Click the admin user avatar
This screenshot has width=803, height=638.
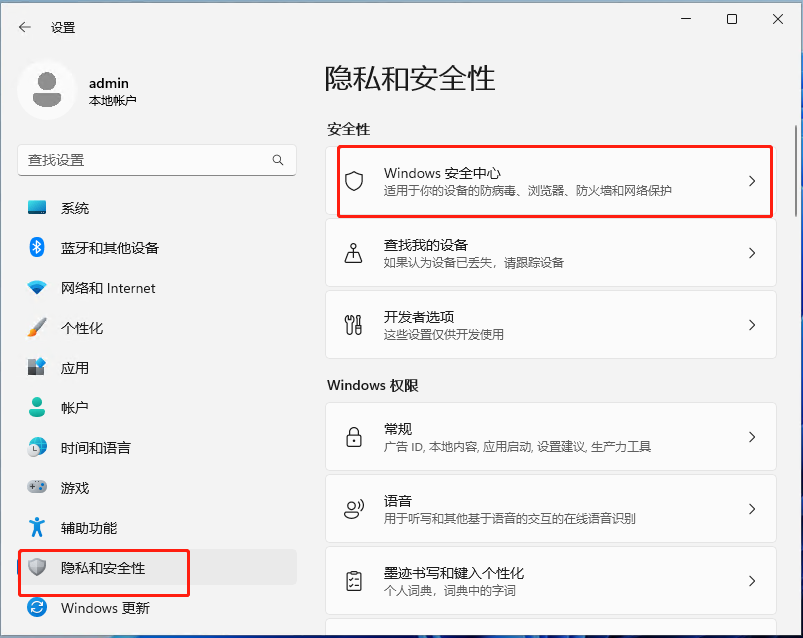point(47,90)
